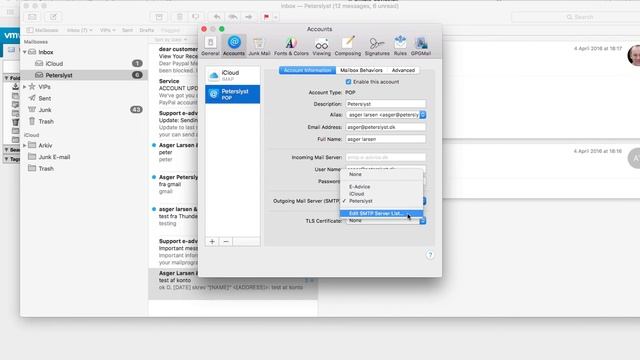Choose None in SMTP server menu
640x360 pixels.
tap(381, 174)
